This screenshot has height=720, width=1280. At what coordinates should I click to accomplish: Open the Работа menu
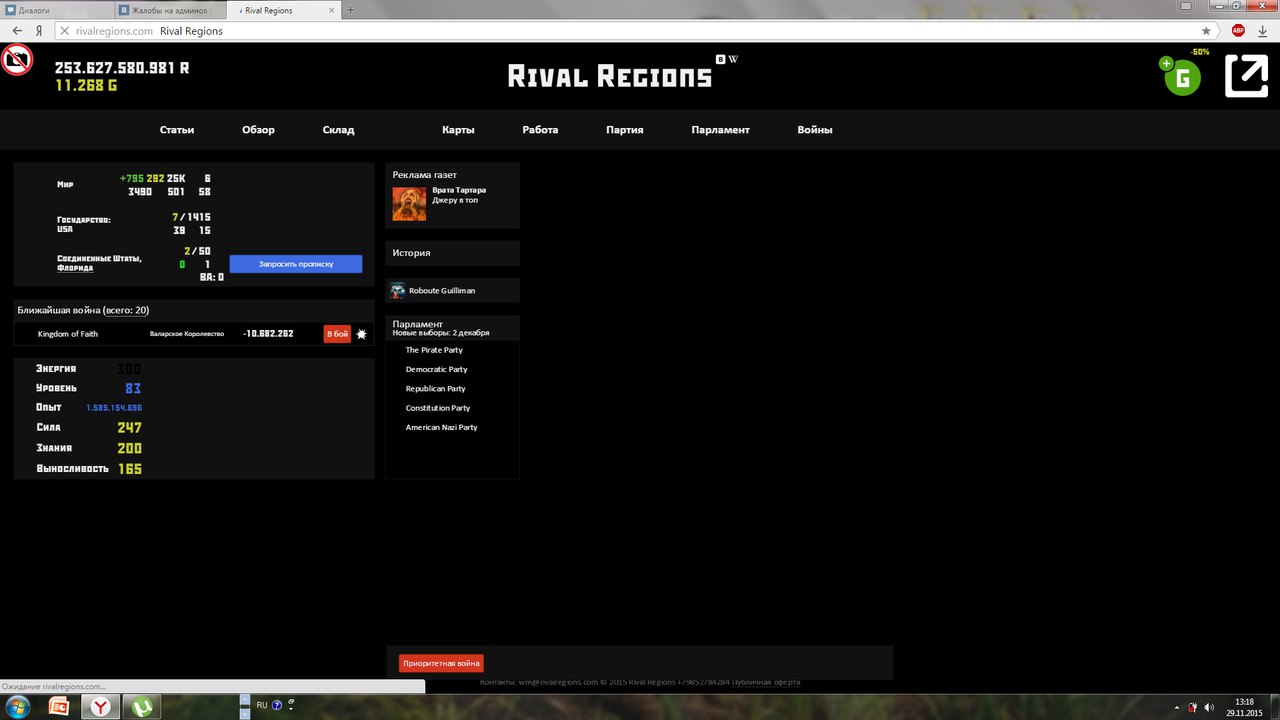point(540,130)
